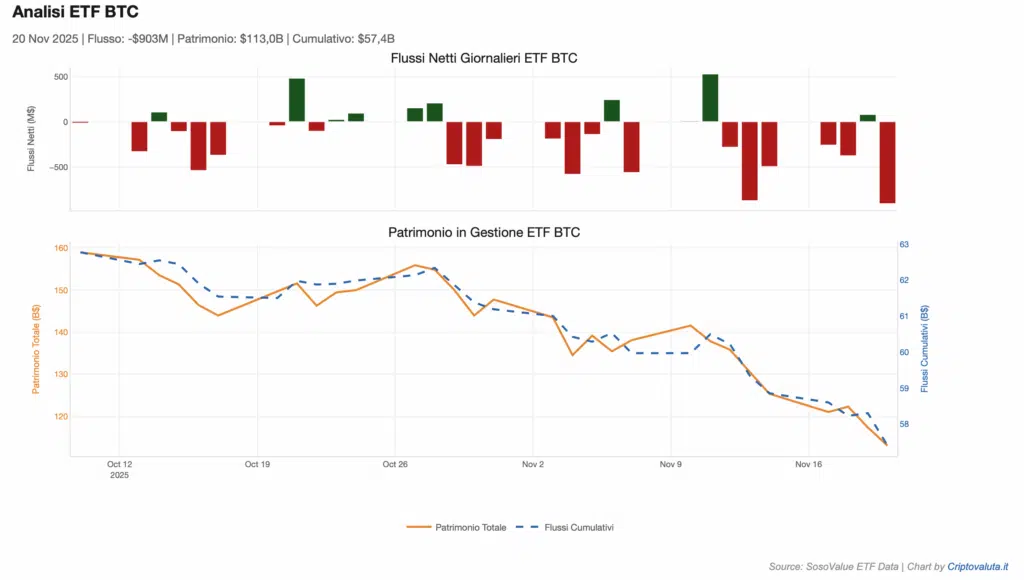This screenshot has height=580, width=1024.
Task: Click the Patrimonio Totale (B$) axis label
Action: coord(36,349)
